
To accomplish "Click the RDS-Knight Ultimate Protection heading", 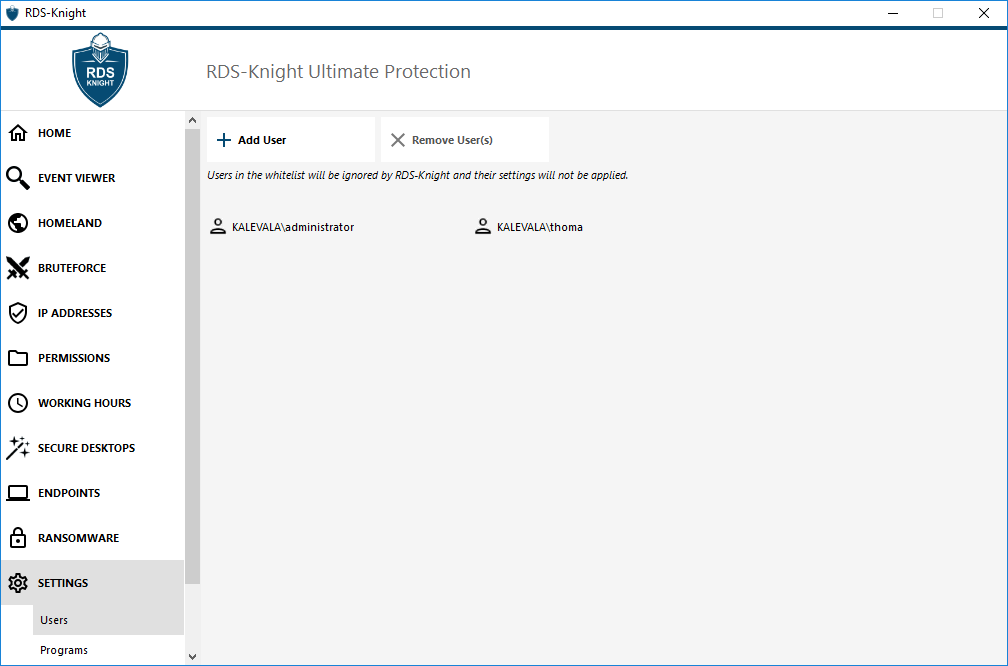I will click(x=338, y=71).
